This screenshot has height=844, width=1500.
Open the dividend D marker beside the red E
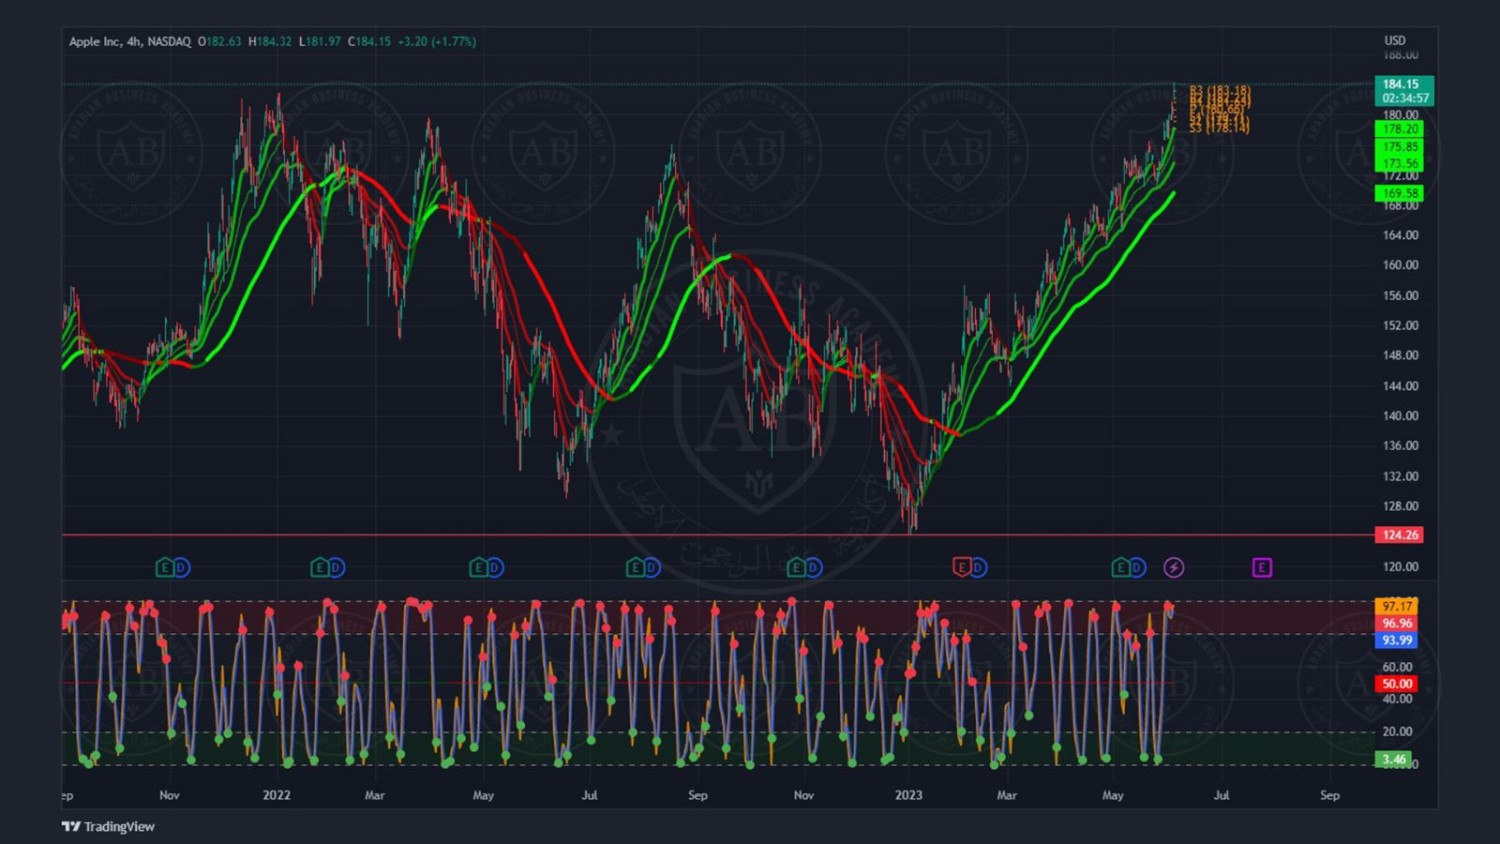(979, 568)
